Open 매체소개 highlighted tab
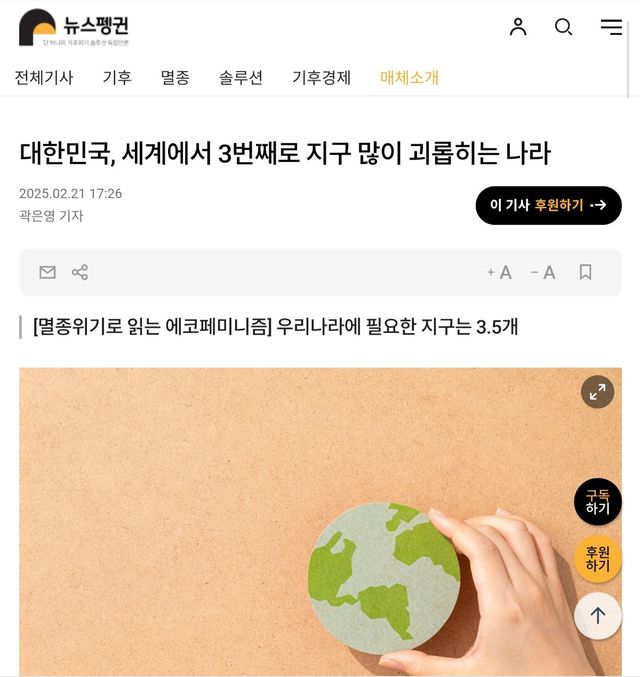640x677 pixels. pyautogui.click(x=409, y=78)
